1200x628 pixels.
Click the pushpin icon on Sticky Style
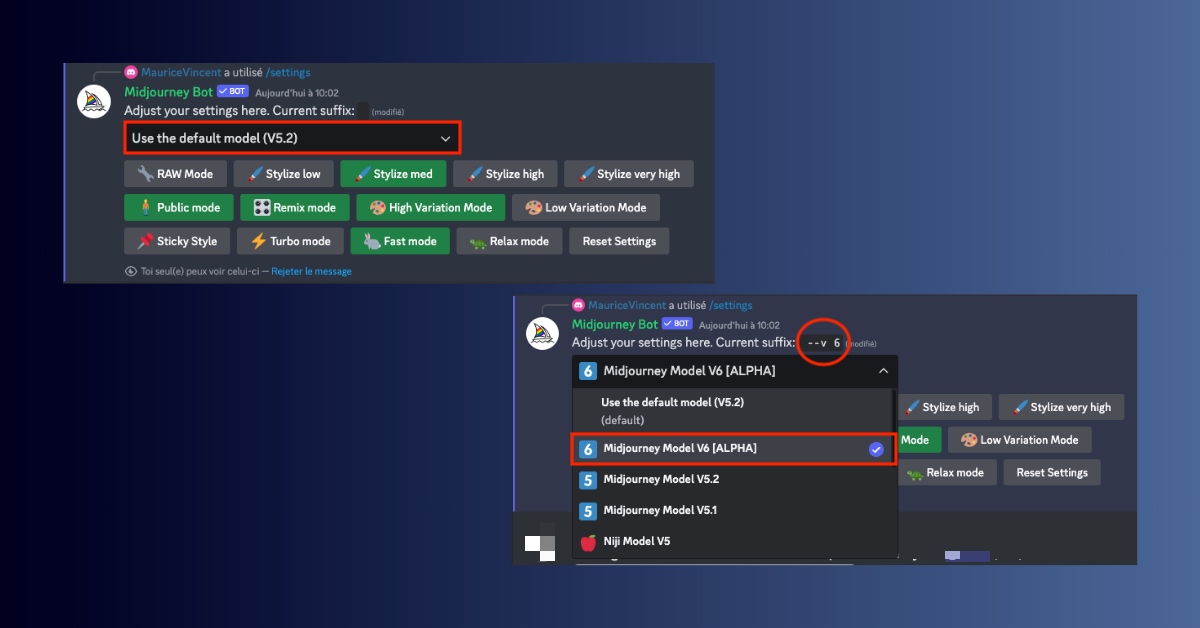pos(144,241)
